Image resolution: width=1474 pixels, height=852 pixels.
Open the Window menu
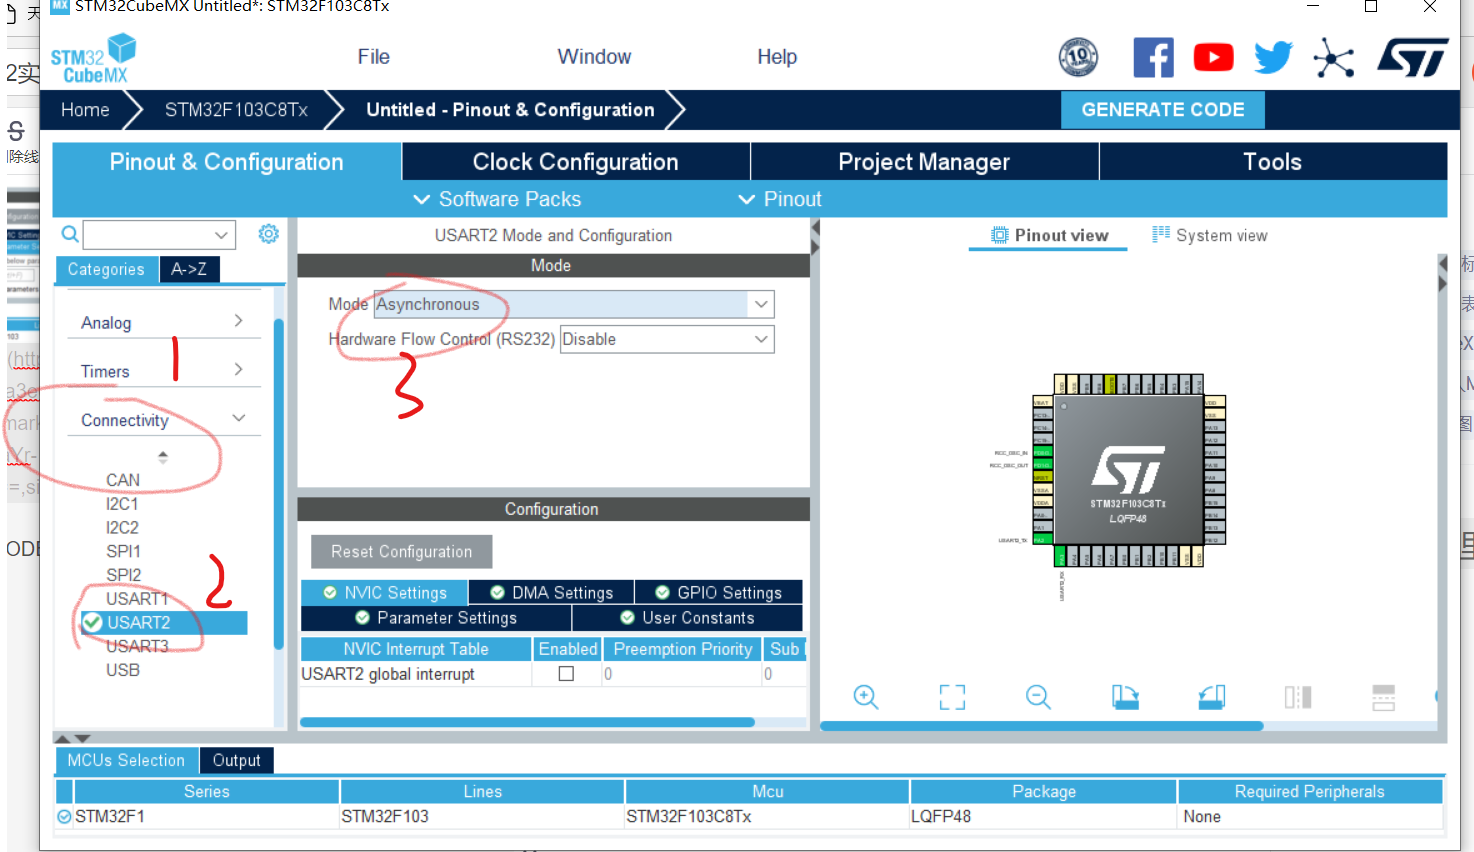[x=594, y=57]
